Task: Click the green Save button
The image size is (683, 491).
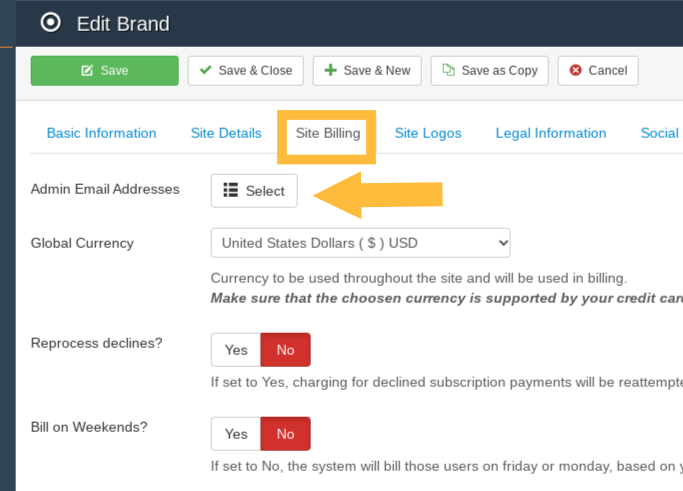Action: point(105,71)
